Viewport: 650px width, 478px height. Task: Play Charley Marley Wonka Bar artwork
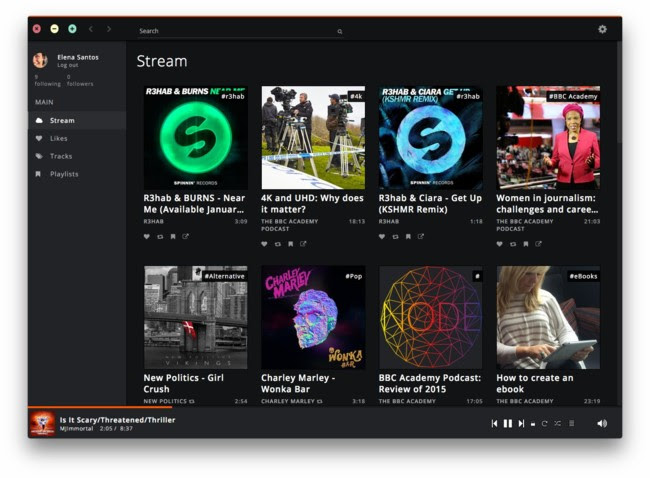(313, 317)
